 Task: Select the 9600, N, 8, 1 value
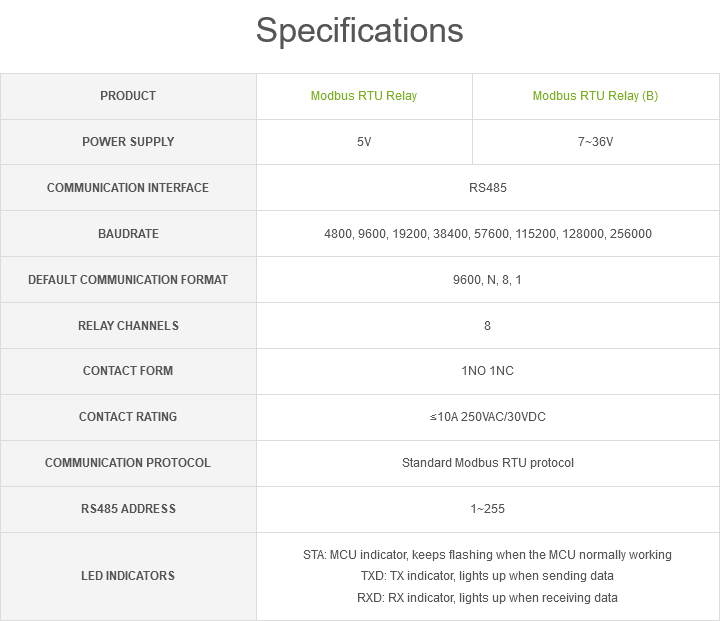[x=487, y=280]
